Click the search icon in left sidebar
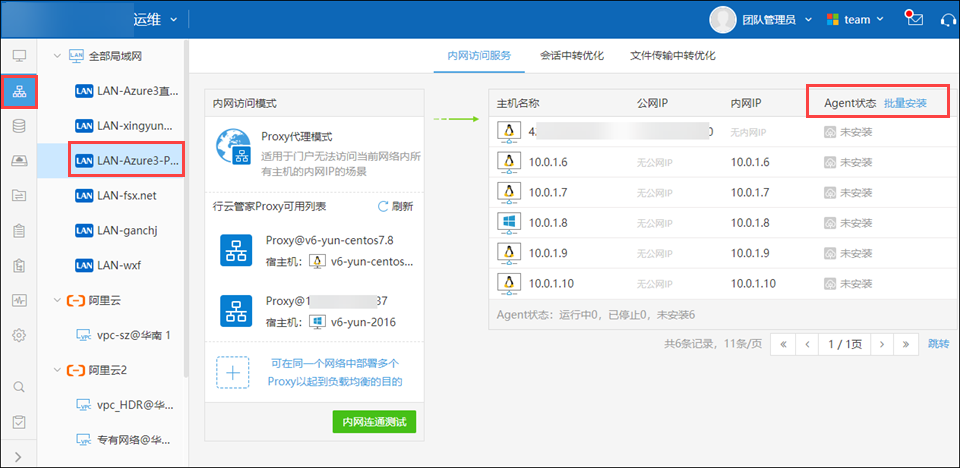Image resolution: width=960 pixels, height=469 pixels. click(x=19, y=387)
